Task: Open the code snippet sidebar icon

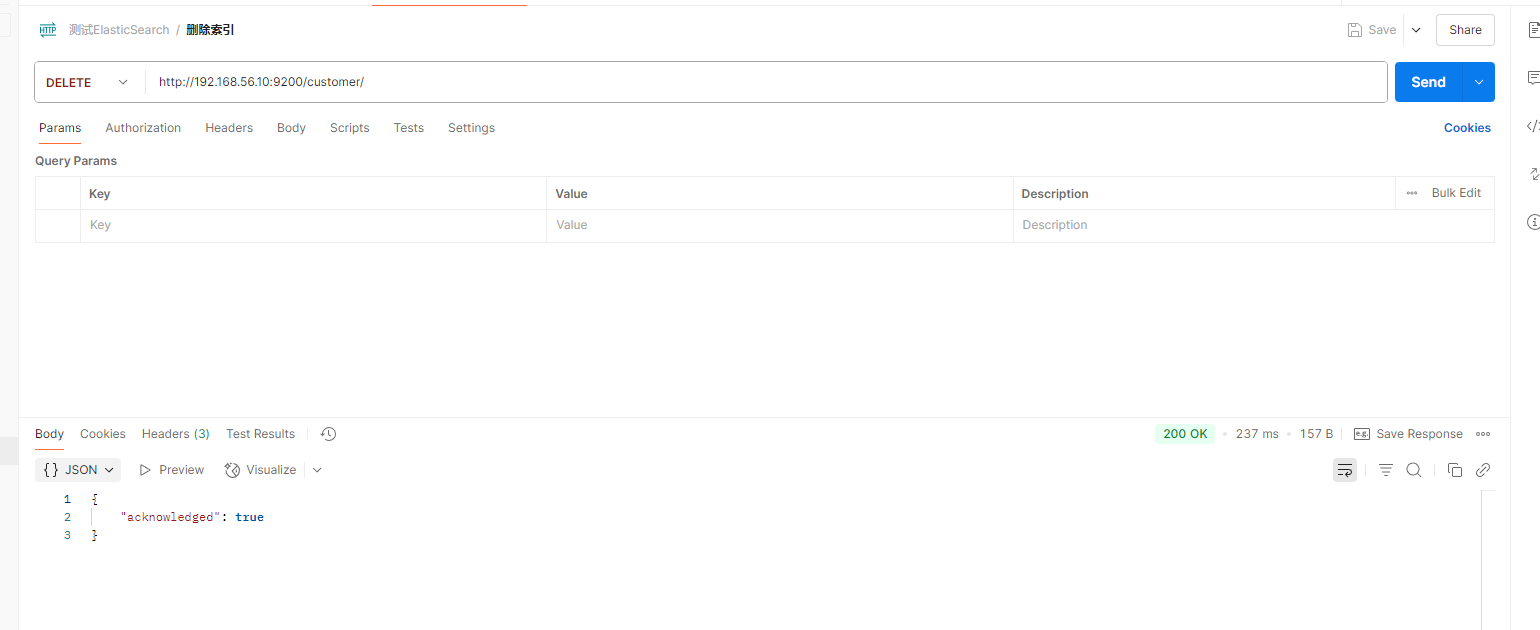Action: [x=1533, y=126]
